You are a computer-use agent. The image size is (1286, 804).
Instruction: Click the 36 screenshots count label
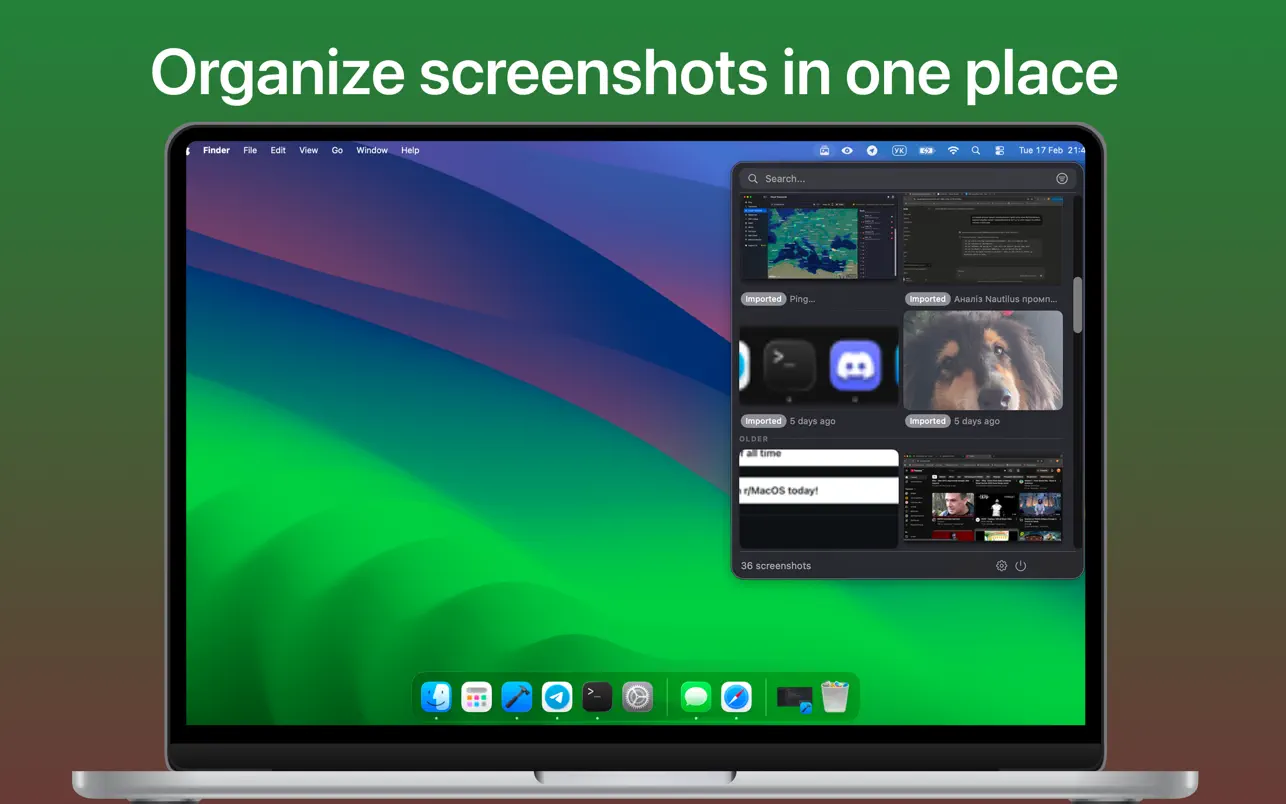(x=776, y=566)
